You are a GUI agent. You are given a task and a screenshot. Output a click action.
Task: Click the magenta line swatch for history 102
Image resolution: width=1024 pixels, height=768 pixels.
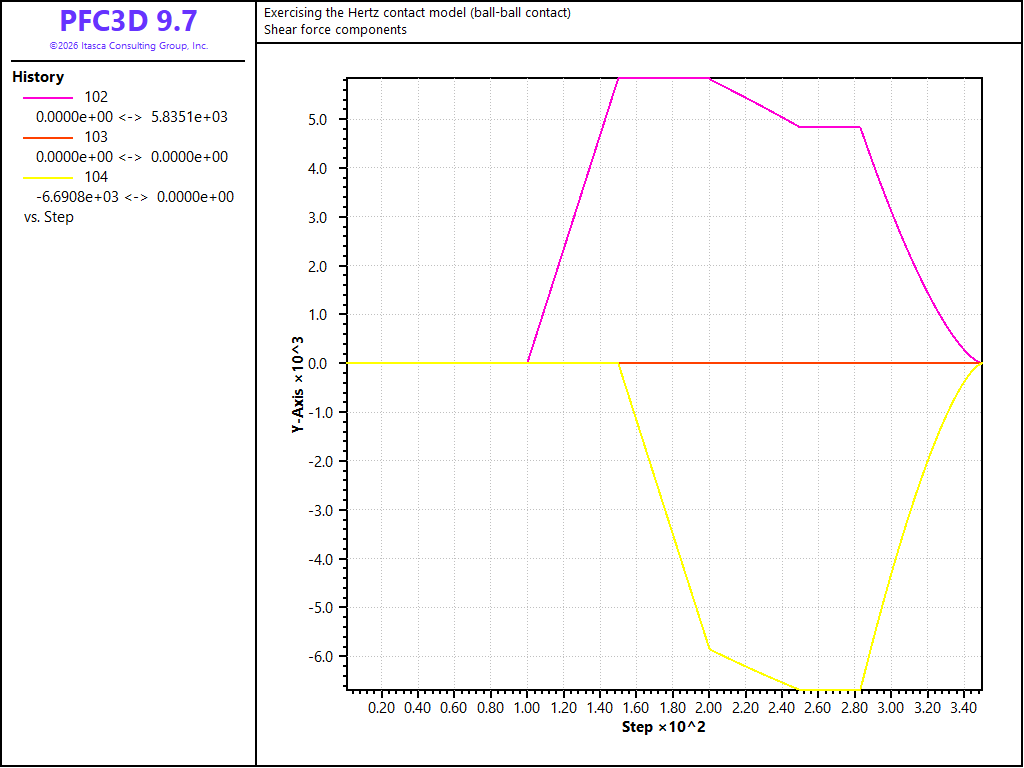tap(48, 98)
